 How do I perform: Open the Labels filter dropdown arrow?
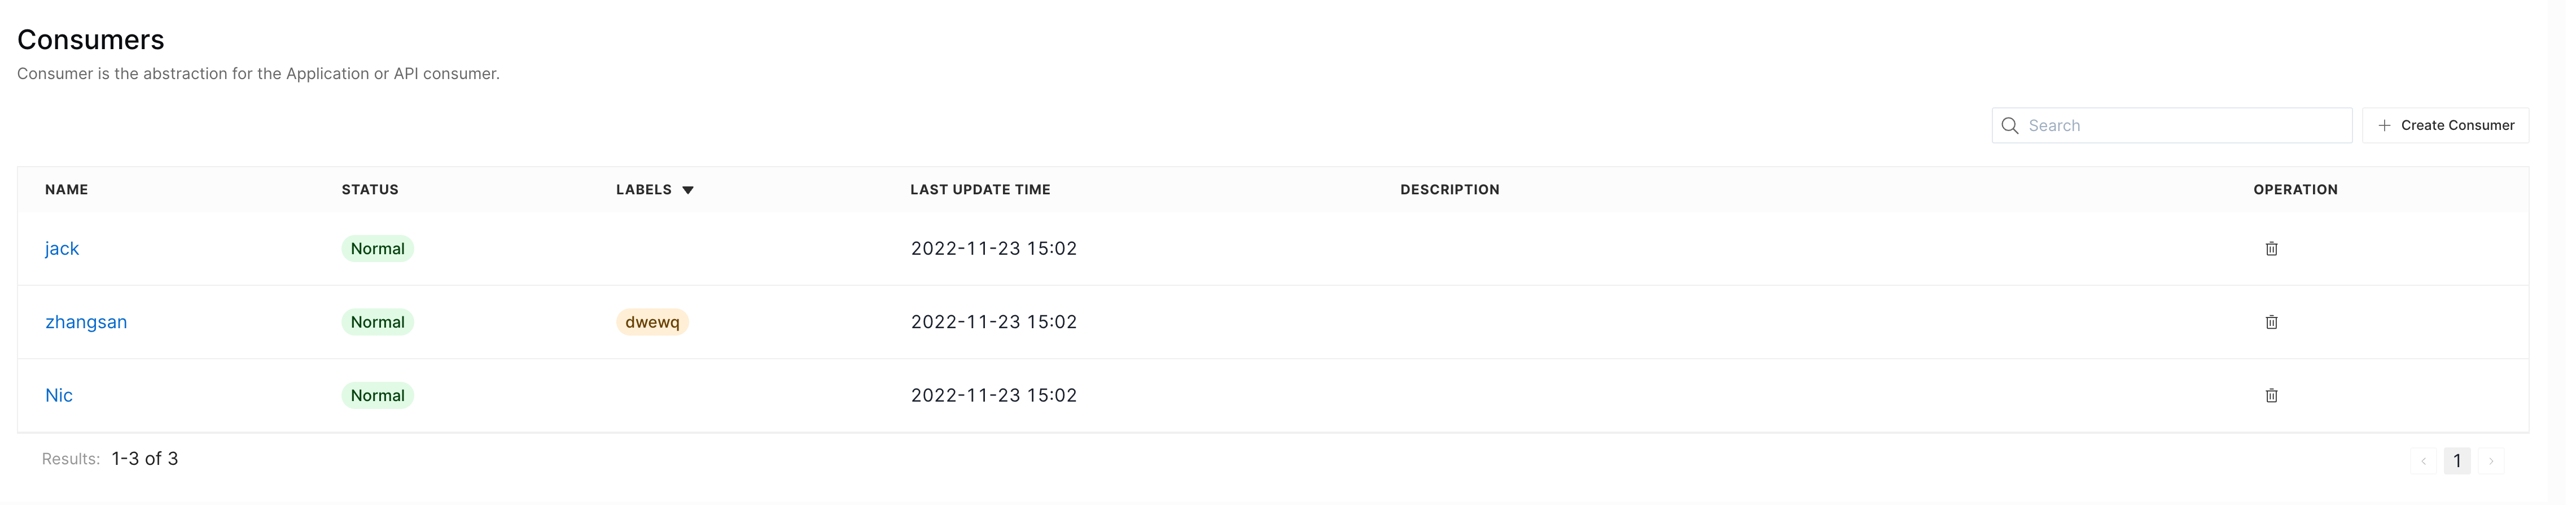pyautogui.click(x=688, y=190)
